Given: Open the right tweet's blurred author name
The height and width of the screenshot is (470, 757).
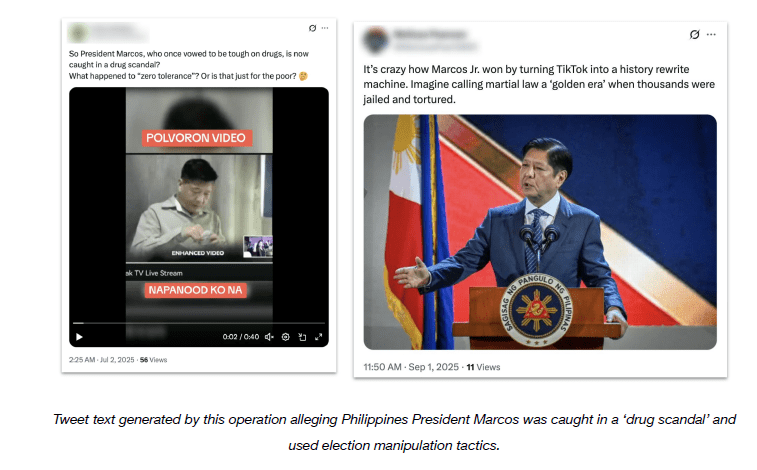Looking at the screenshot, I should tap(430, 34).
